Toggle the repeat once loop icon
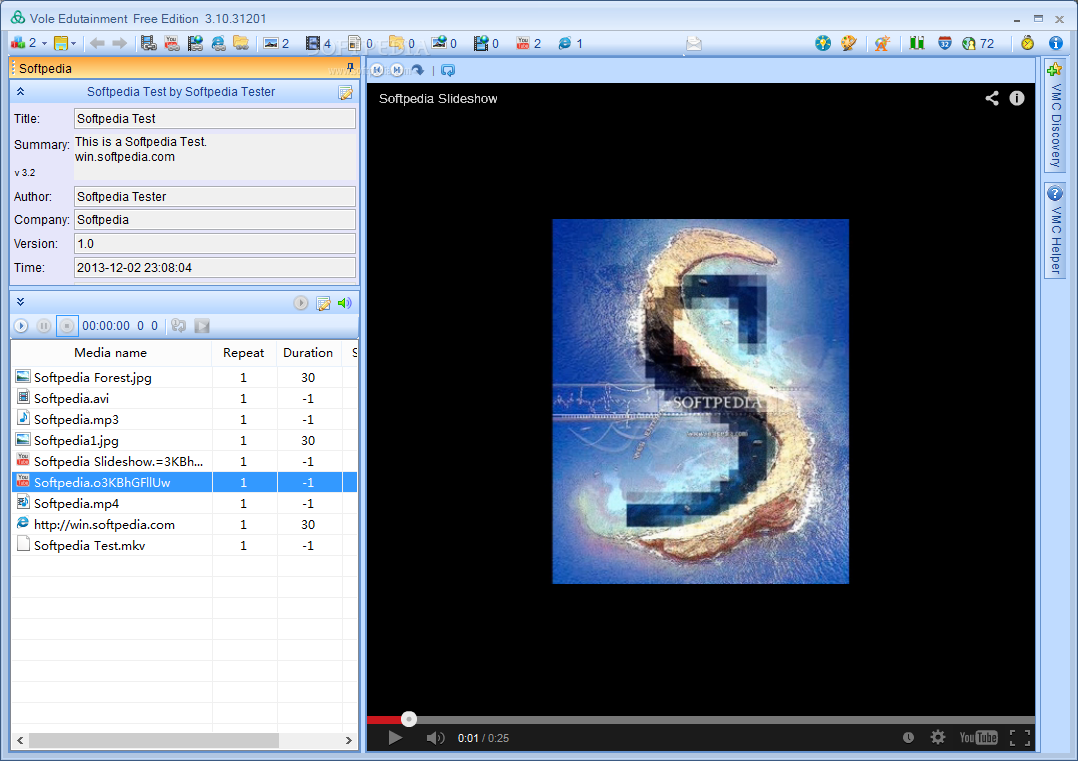 click(x=179, y=326)
